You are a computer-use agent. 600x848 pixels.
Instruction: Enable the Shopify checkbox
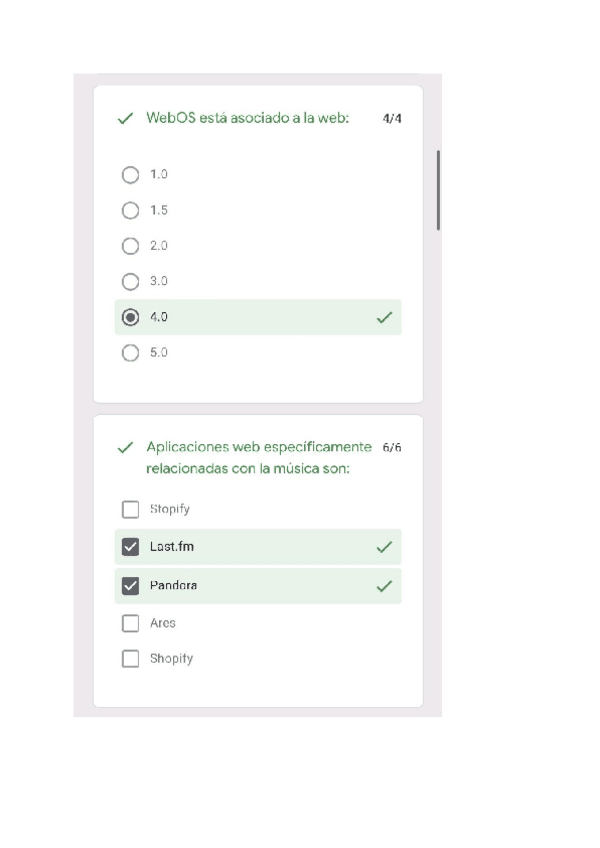click(x=130, y=659)
